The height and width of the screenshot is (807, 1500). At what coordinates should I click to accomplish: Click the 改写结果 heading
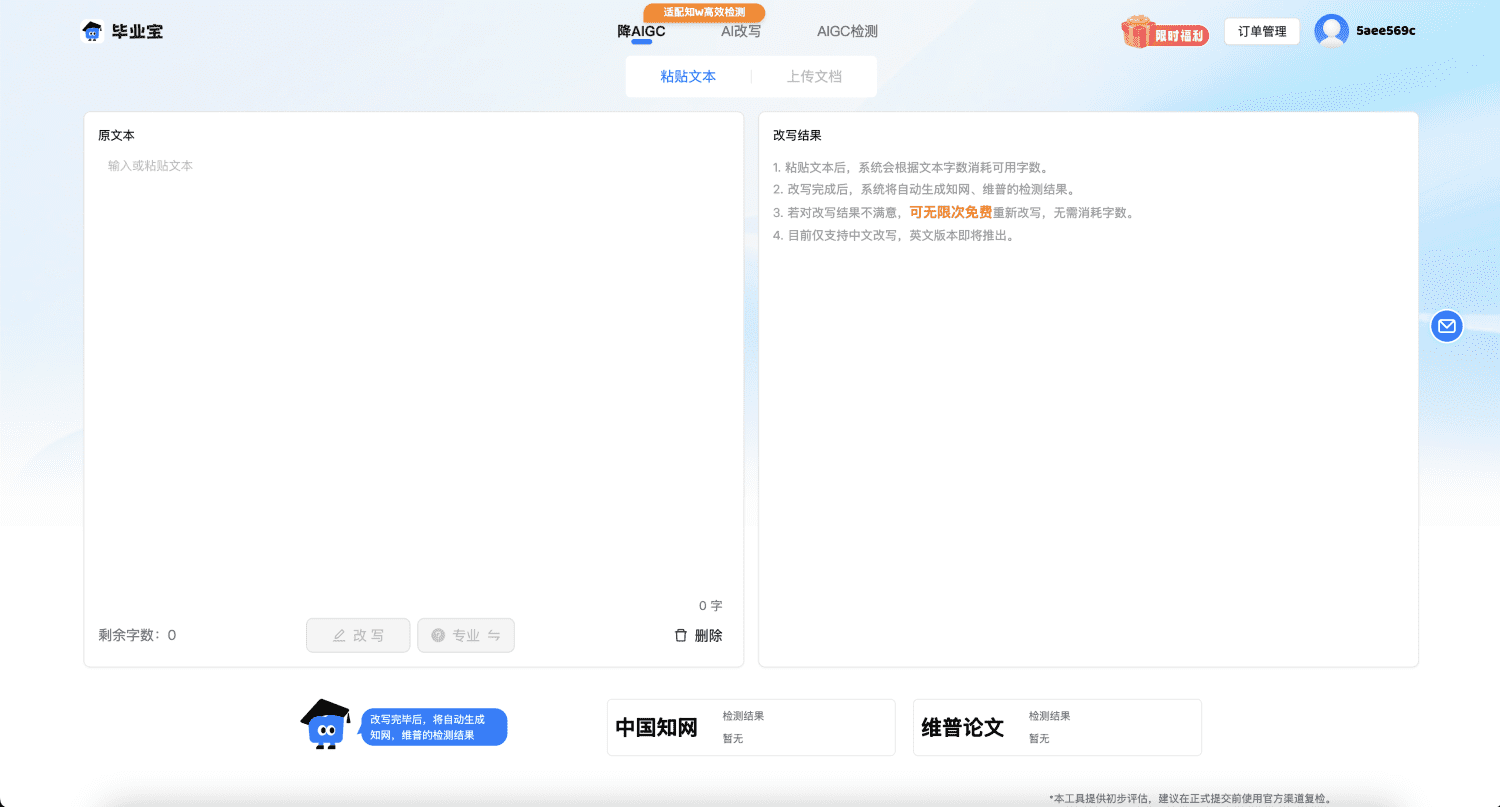point(797,135)
